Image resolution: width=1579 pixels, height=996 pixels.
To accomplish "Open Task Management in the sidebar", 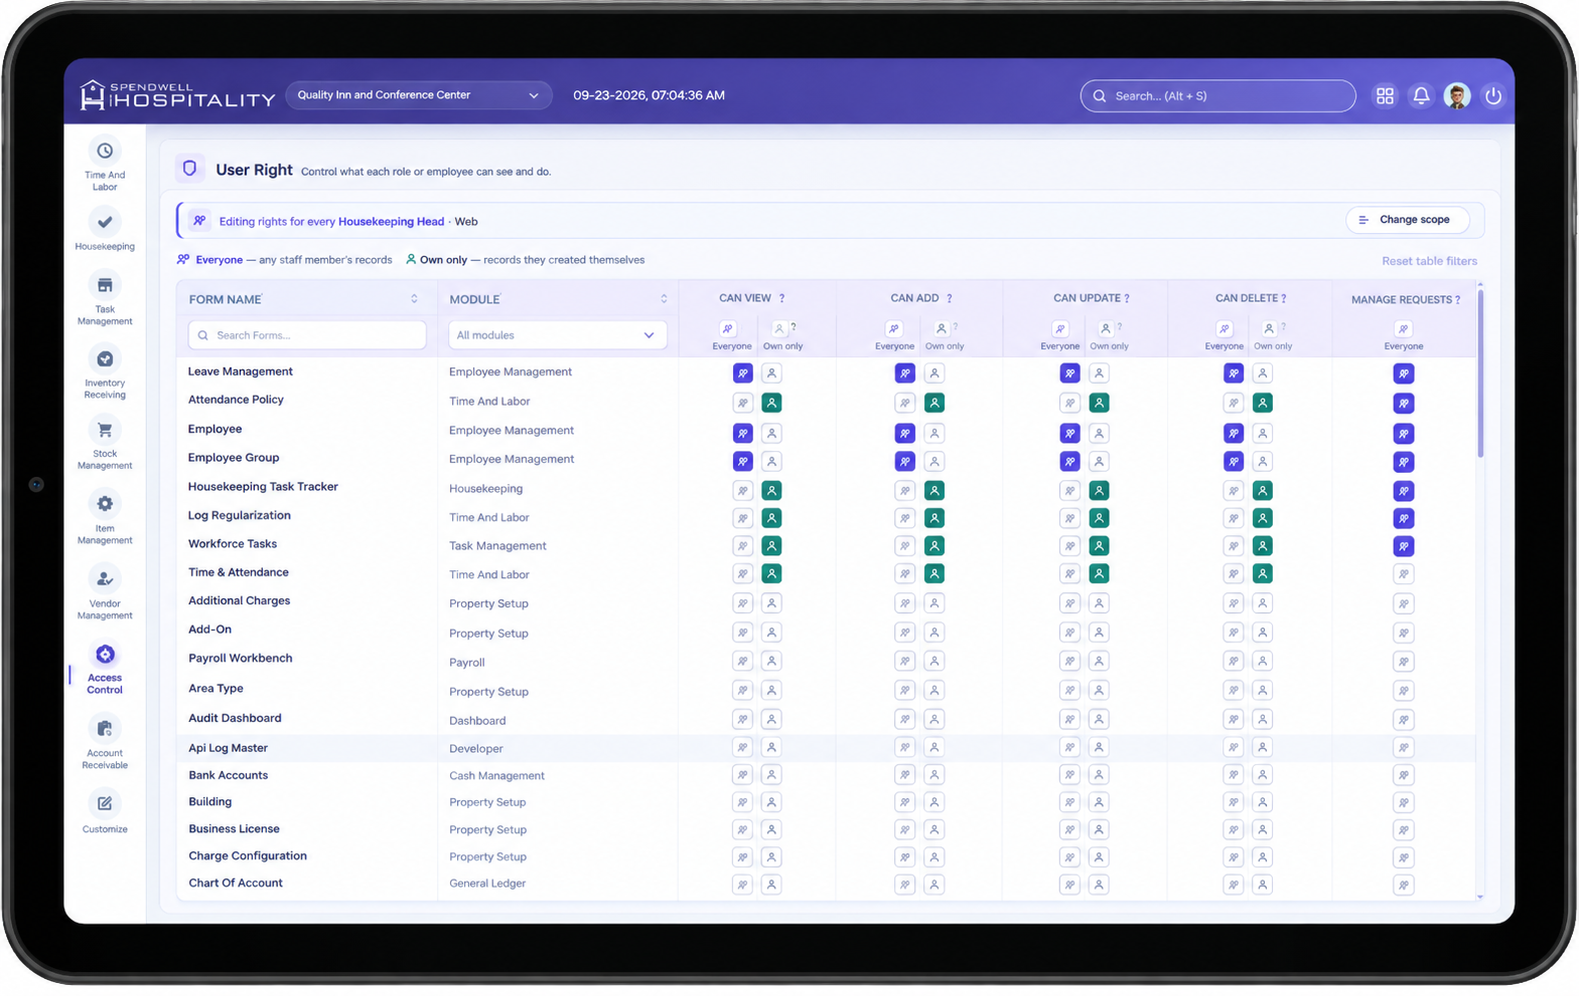I will [105, 298].
